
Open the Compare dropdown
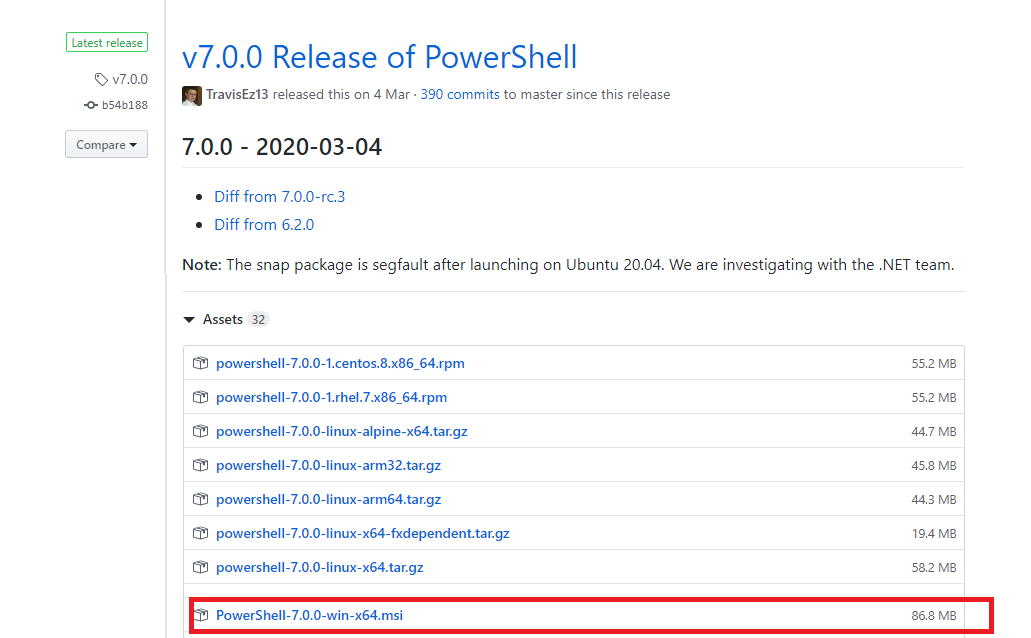click(x=106, y=145)
